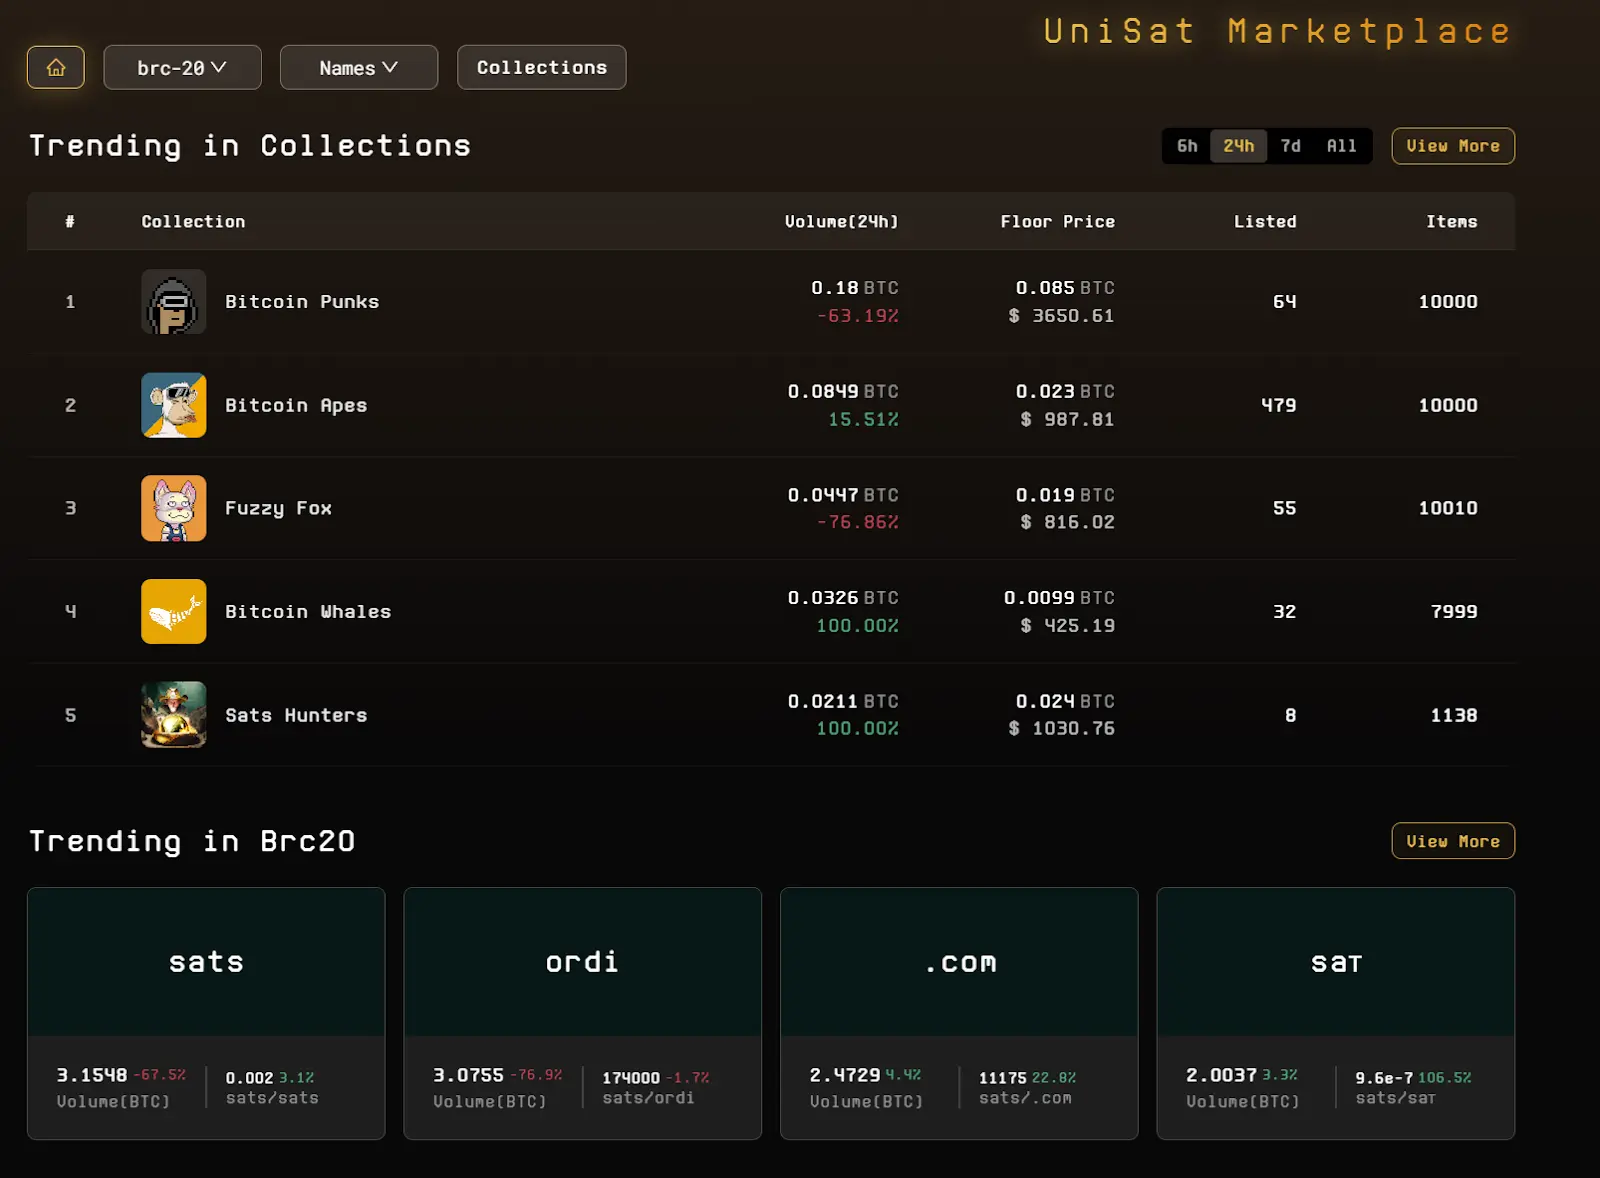The height and width of the screenshot is (1178, 1600).
Task: Show All time trending data
Action: point(1342,146)
